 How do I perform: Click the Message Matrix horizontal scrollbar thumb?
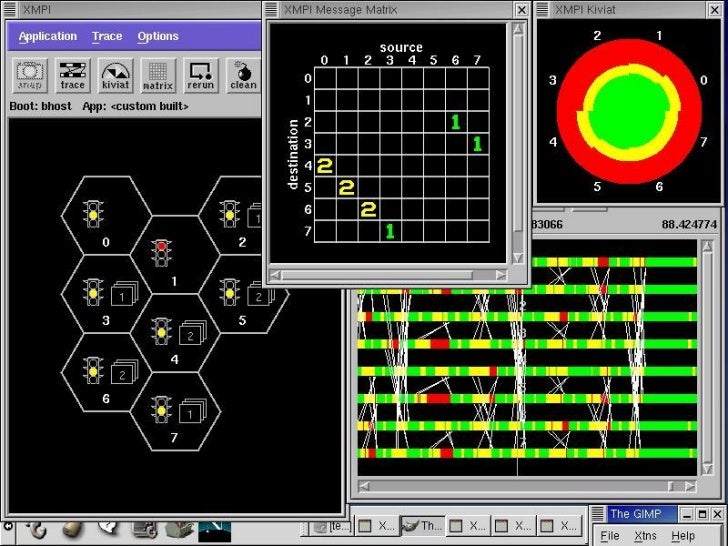[377, 275]
